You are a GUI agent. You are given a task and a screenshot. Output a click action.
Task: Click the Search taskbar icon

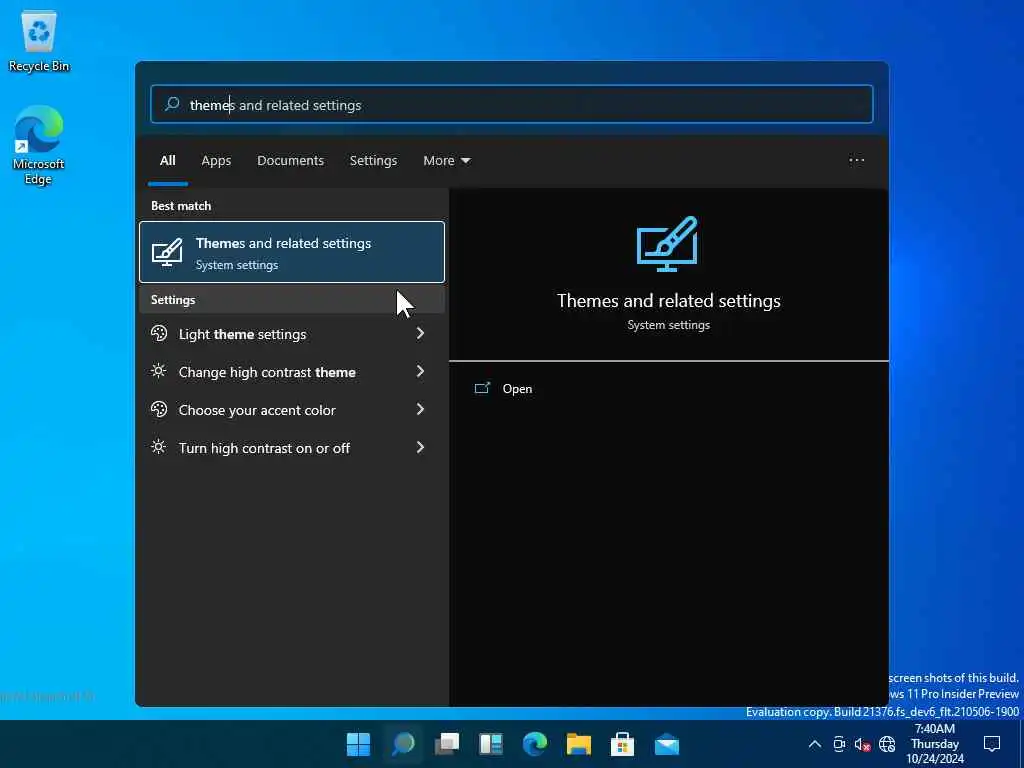(403, 744)
